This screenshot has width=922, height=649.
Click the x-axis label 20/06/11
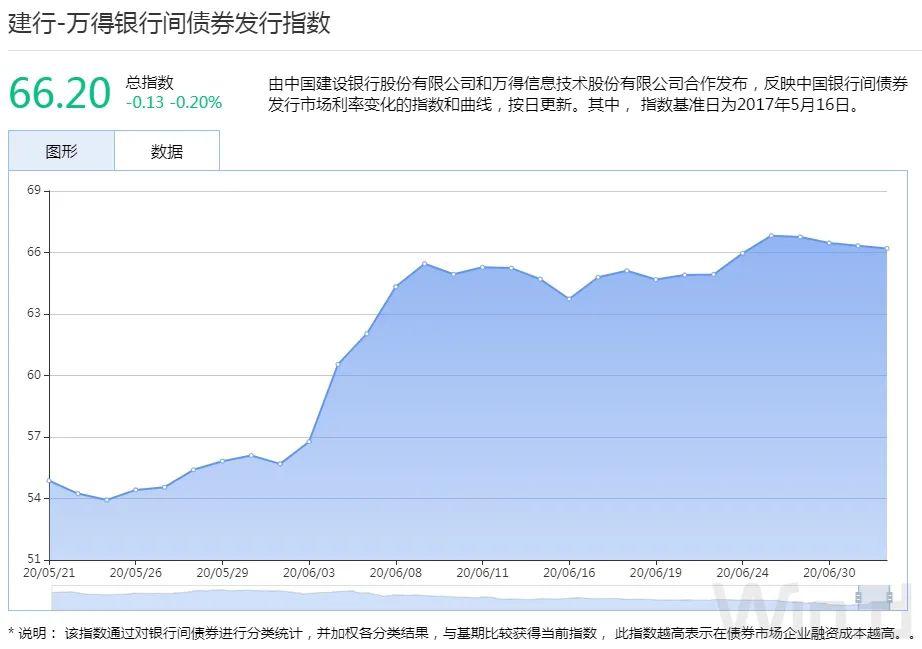tap(482, 573)
